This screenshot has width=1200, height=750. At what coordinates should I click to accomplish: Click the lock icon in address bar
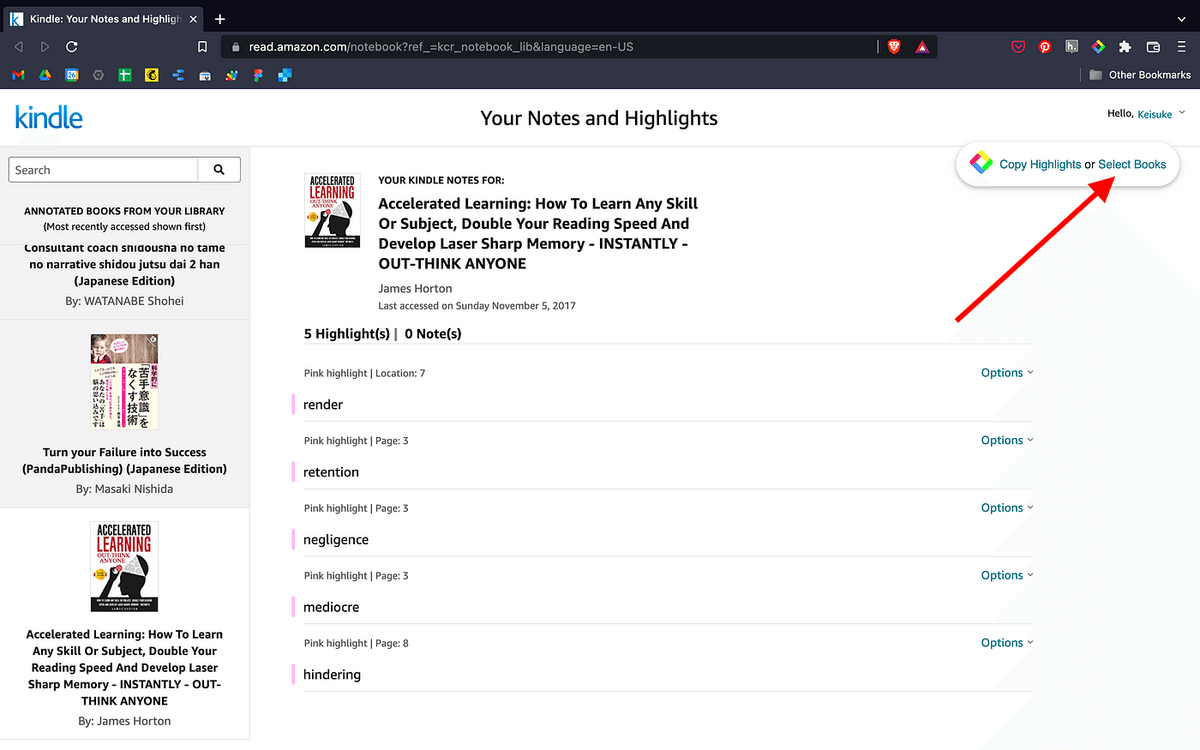click(235, 47)
